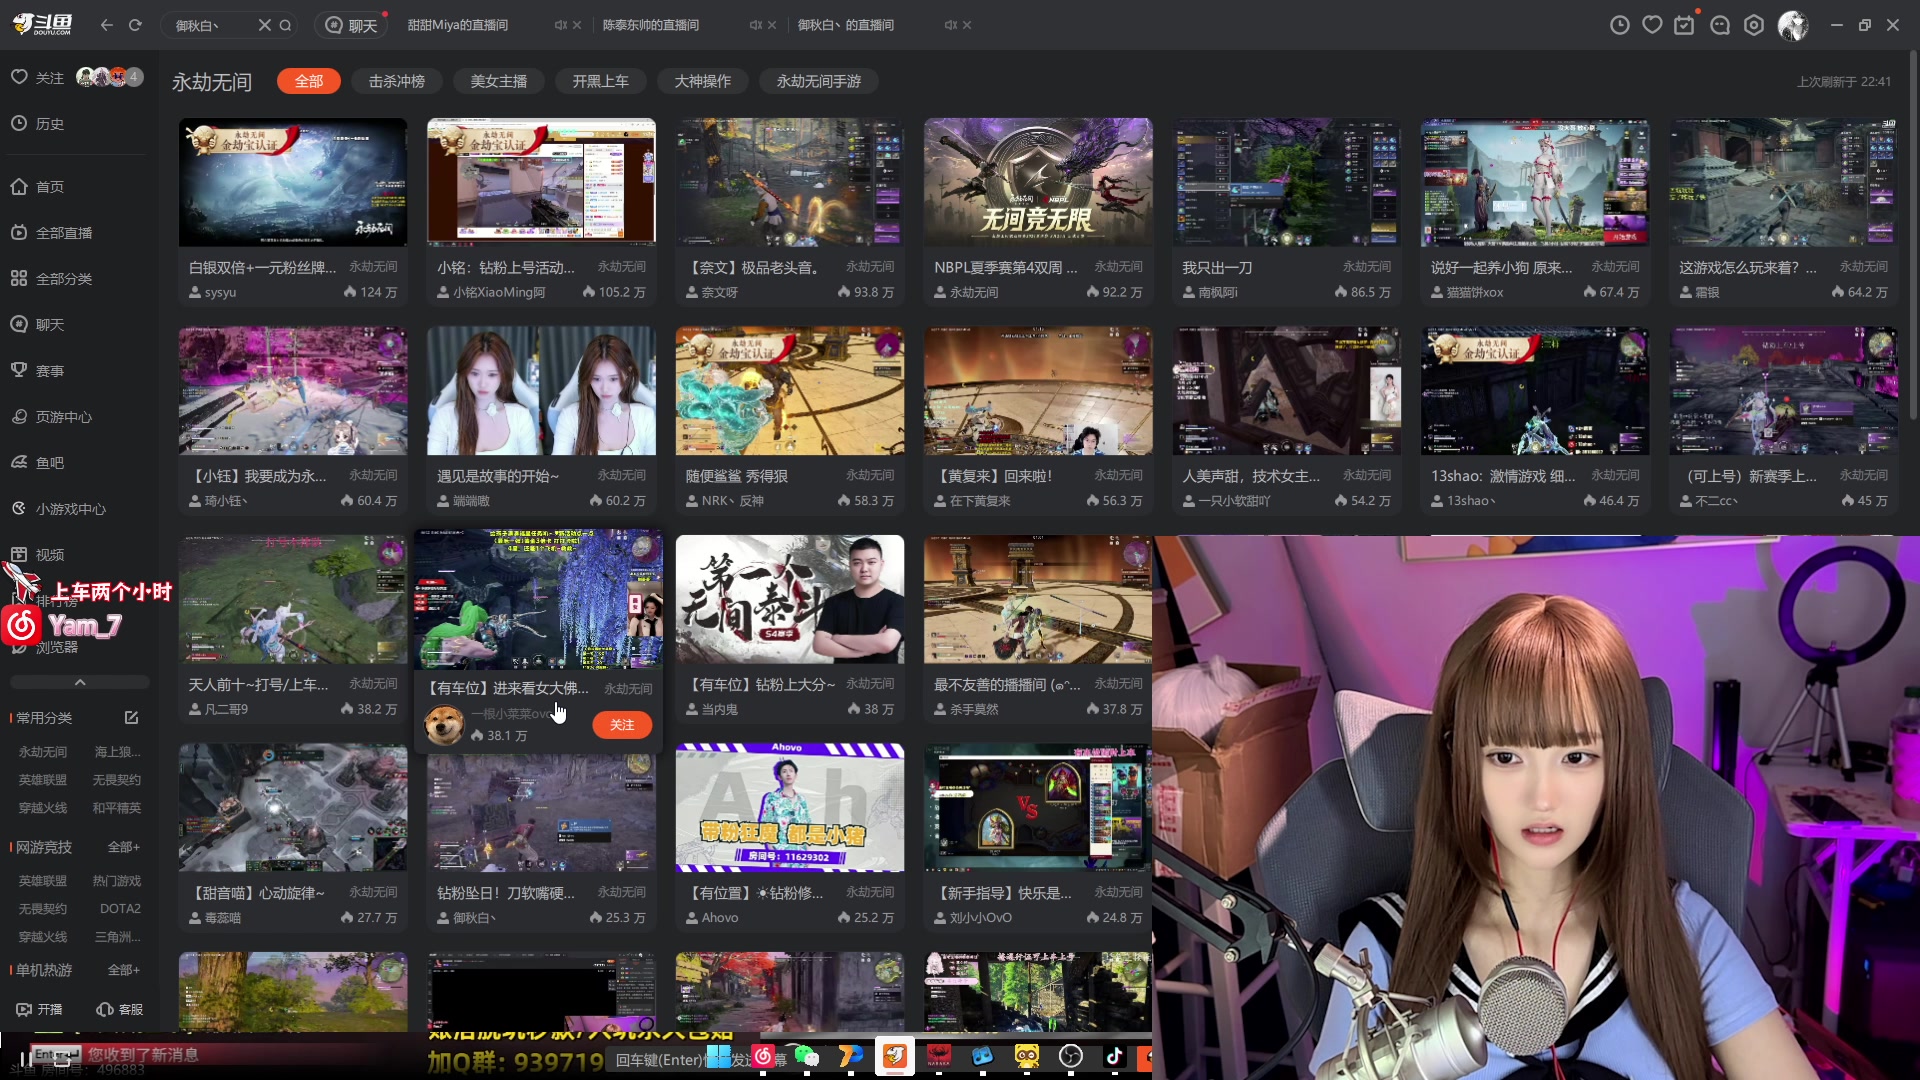Viewport: 1920px width, 1080px height.
Task: Collapse the sidebar menu with up chevron
Action: (x=80, y=682)
